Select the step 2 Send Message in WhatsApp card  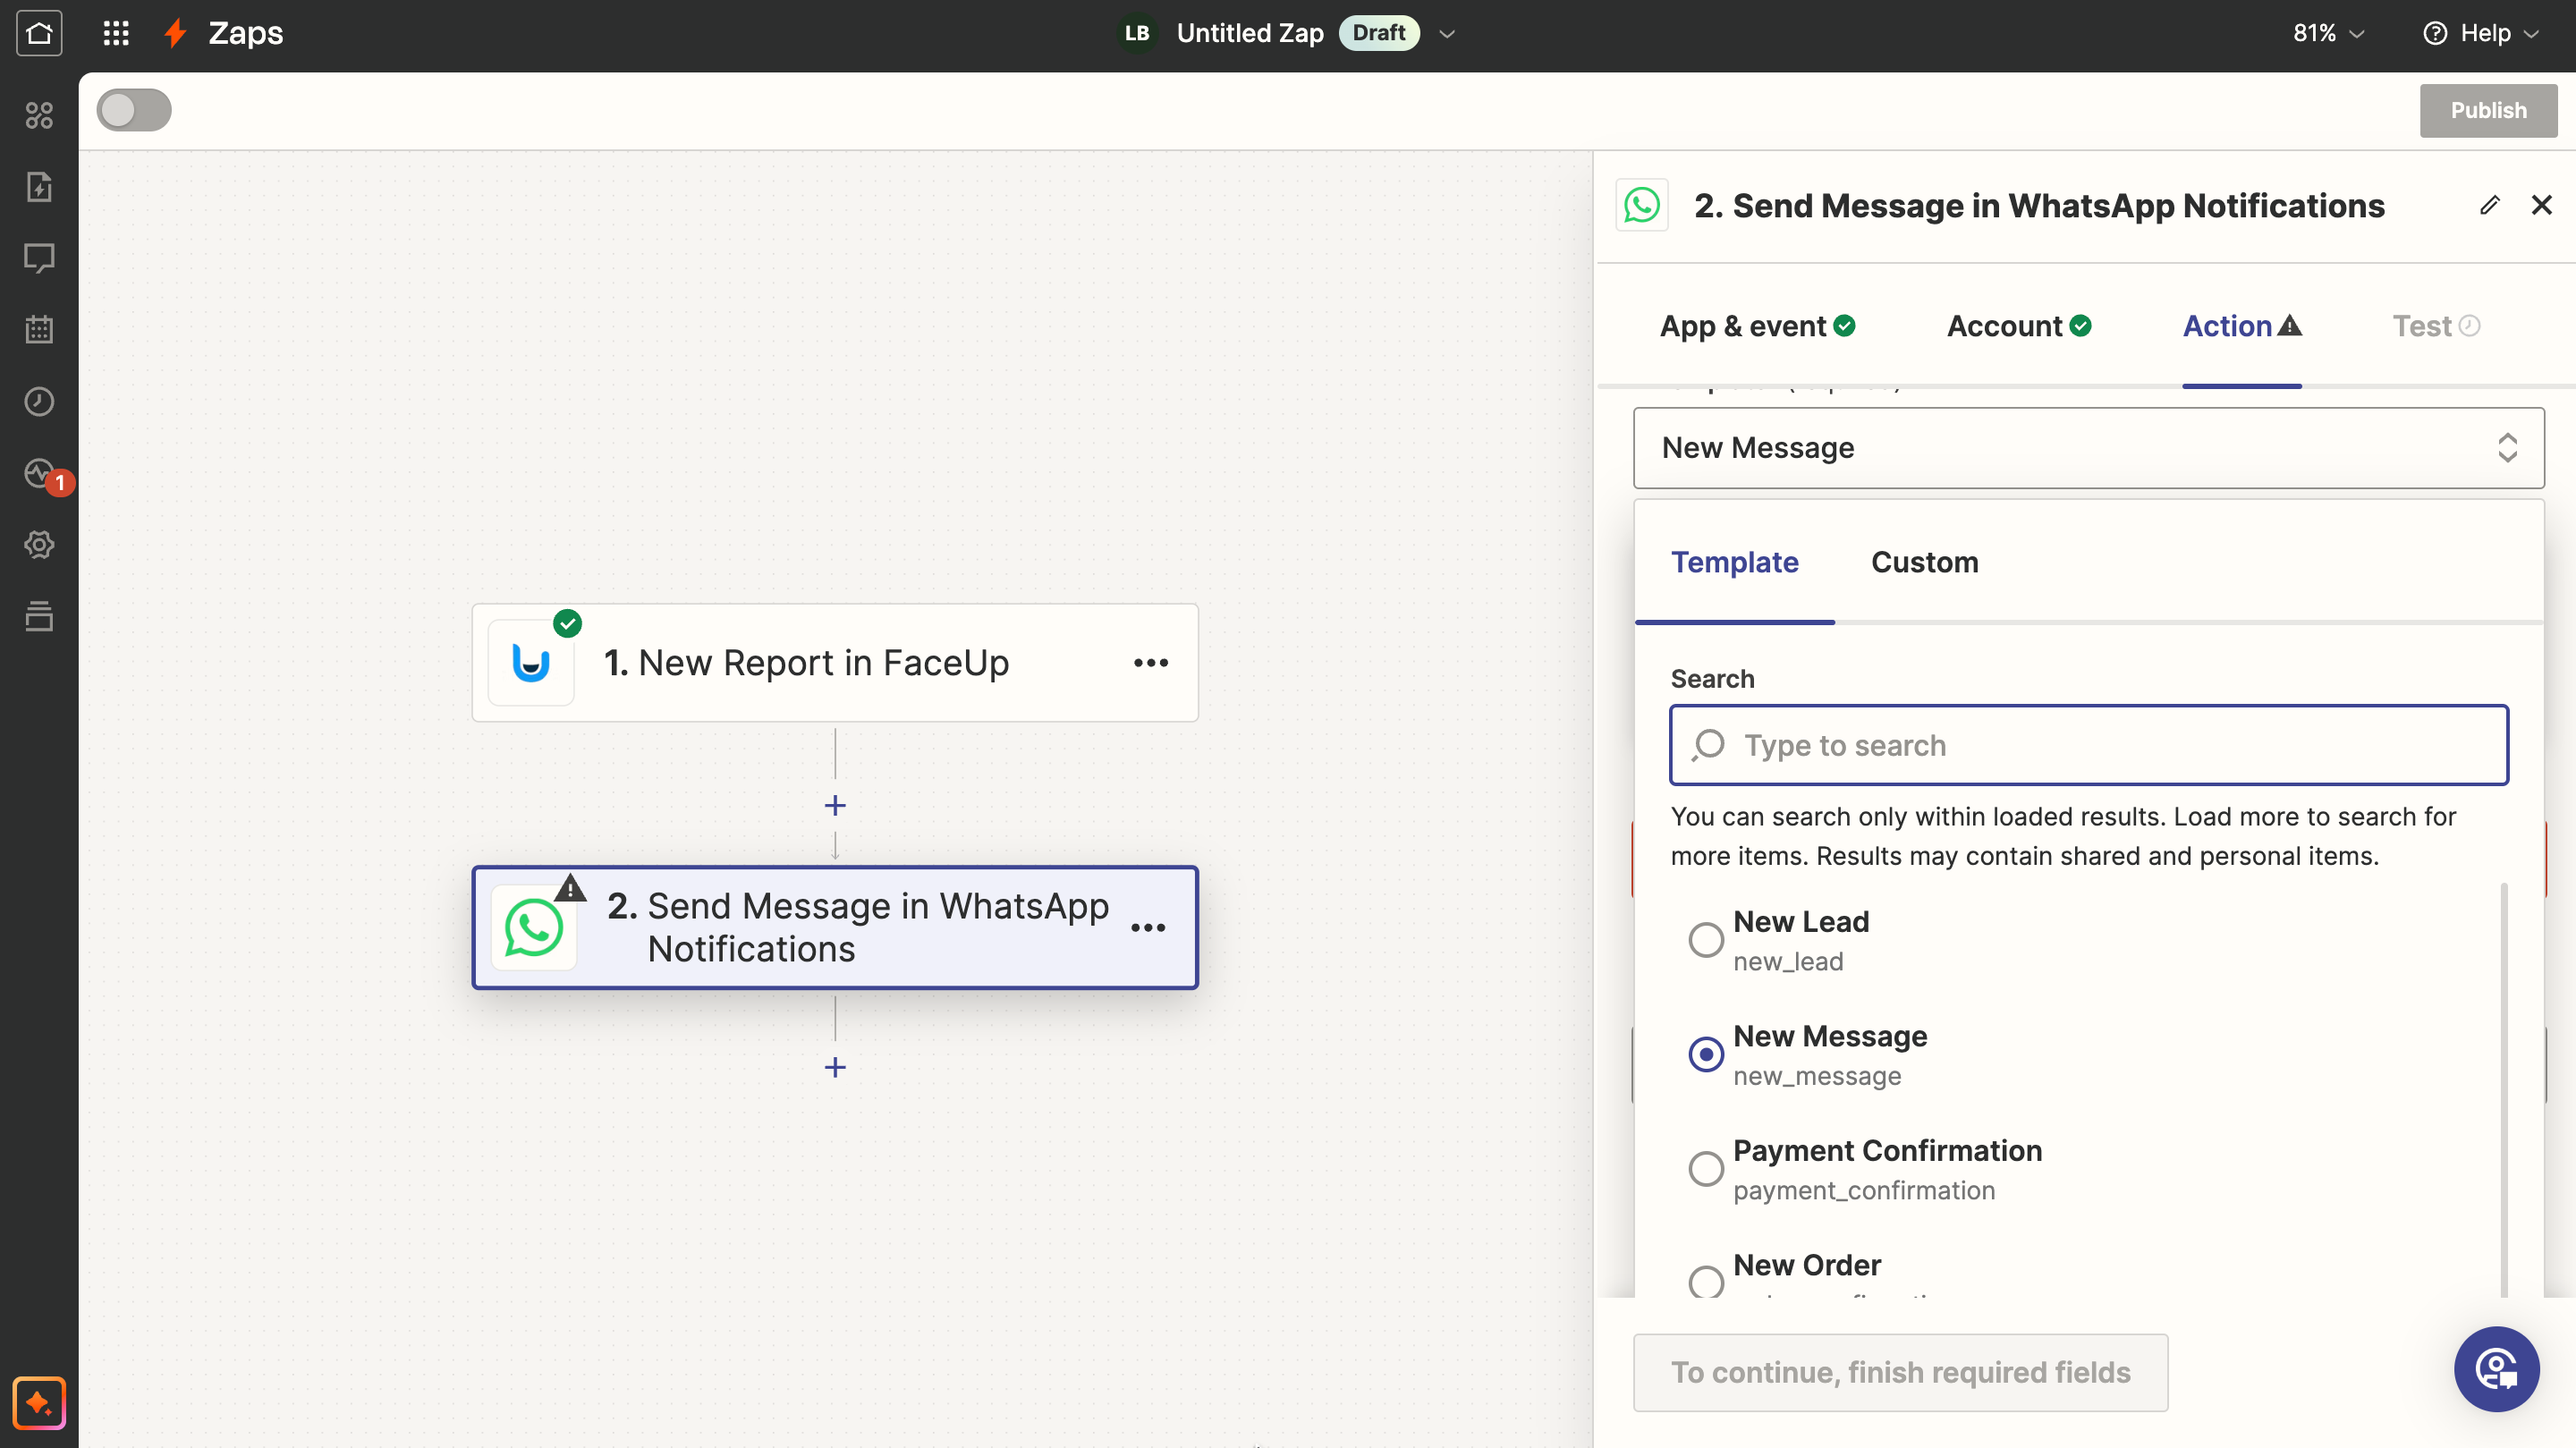click(835, 927)
